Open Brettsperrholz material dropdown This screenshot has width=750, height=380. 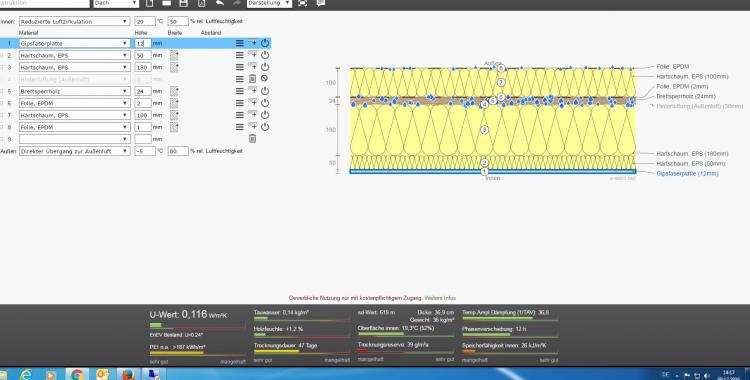pos(74,91)
